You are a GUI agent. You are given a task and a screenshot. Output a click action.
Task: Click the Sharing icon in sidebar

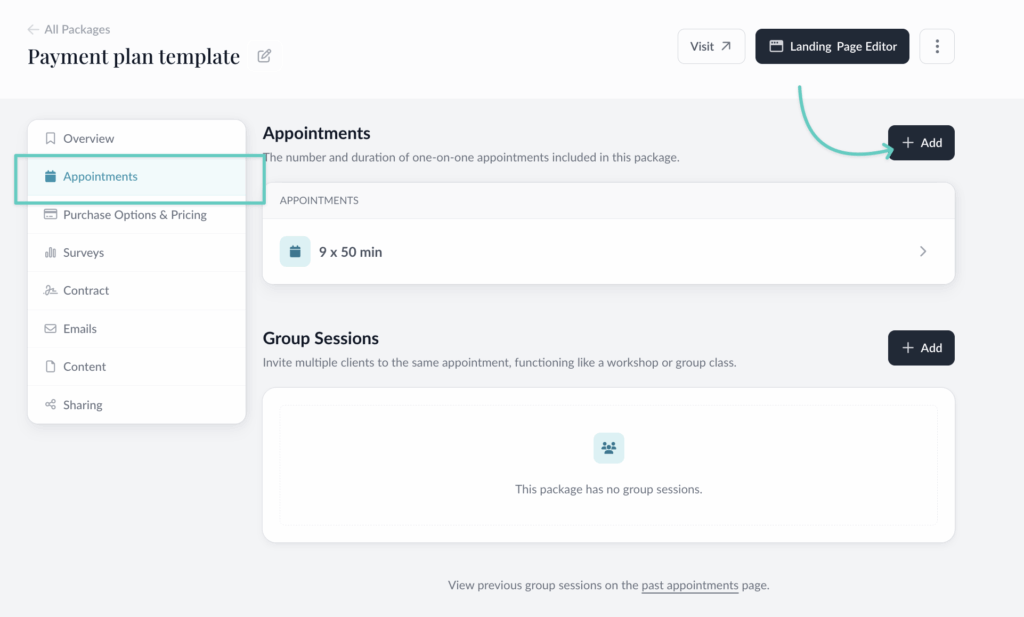pos(50,405)
